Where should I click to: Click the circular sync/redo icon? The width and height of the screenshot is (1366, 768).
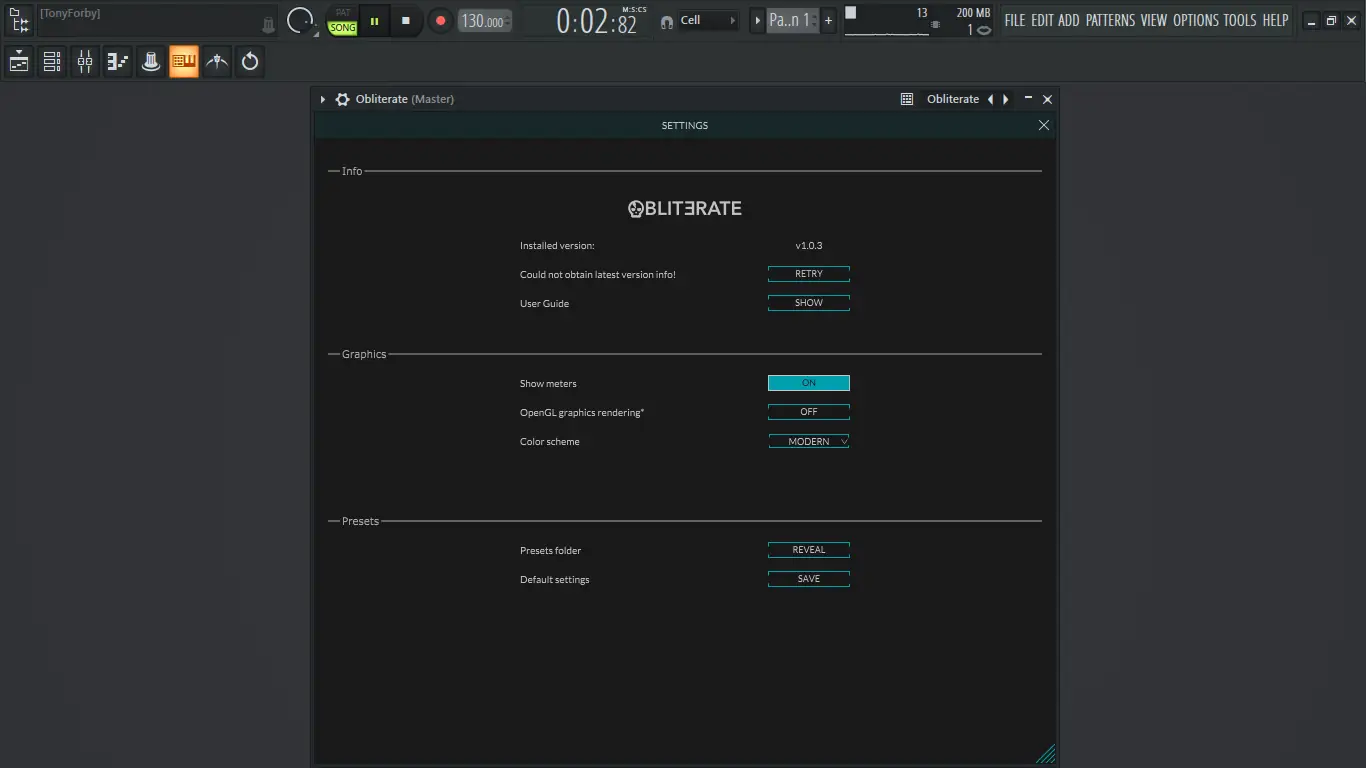click(250, 61)
